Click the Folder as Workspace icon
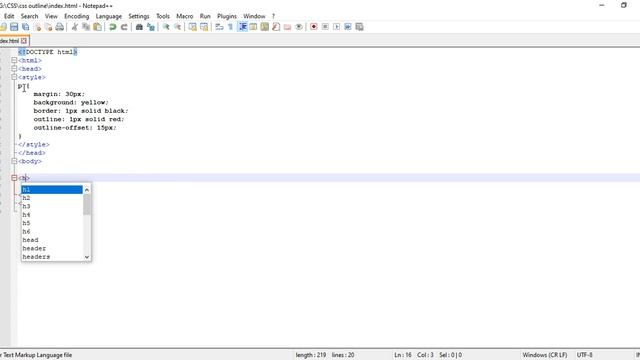 point(287,27)
